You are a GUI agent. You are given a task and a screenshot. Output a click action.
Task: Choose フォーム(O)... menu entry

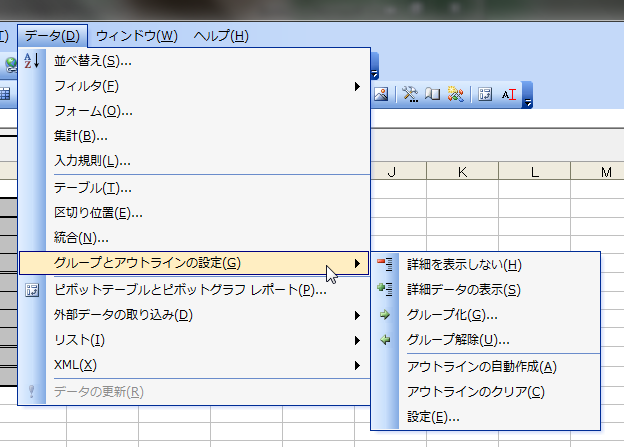[195, 111]
